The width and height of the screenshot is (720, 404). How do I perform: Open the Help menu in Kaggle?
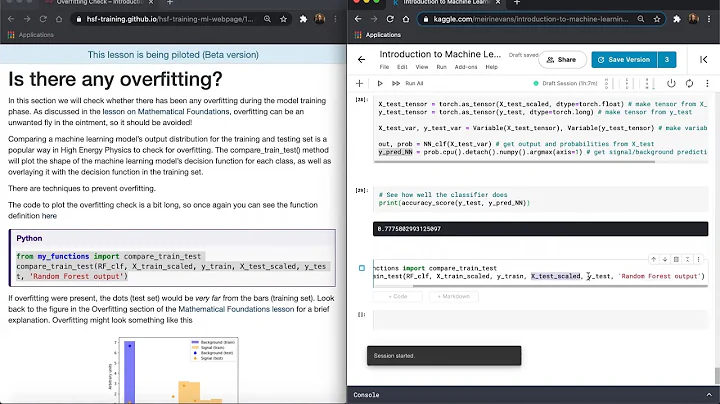tap(491, 67)
